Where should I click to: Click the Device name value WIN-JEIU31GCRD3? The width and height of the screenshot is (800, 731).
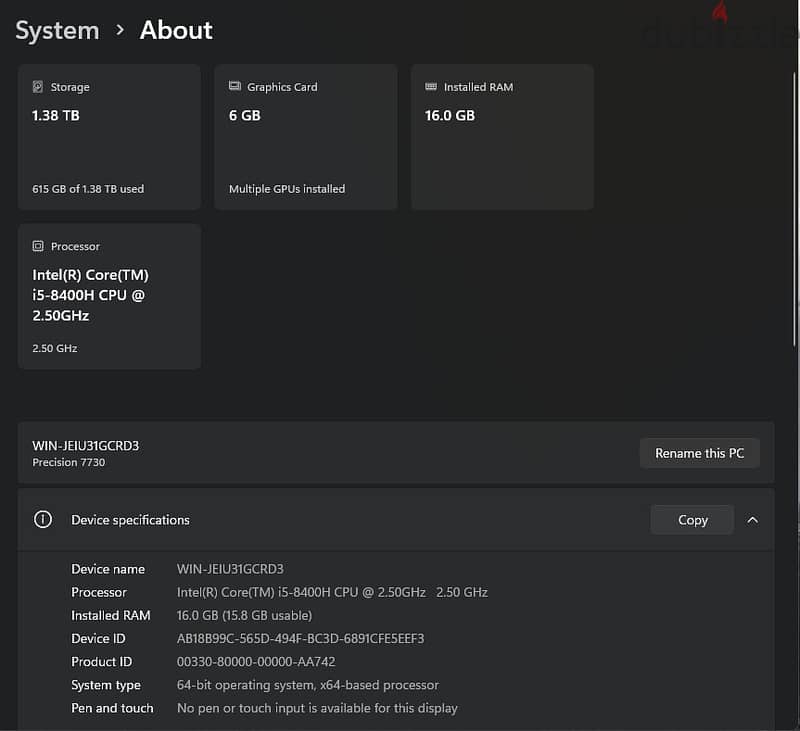pyautogui.click(x=230, y=569)
